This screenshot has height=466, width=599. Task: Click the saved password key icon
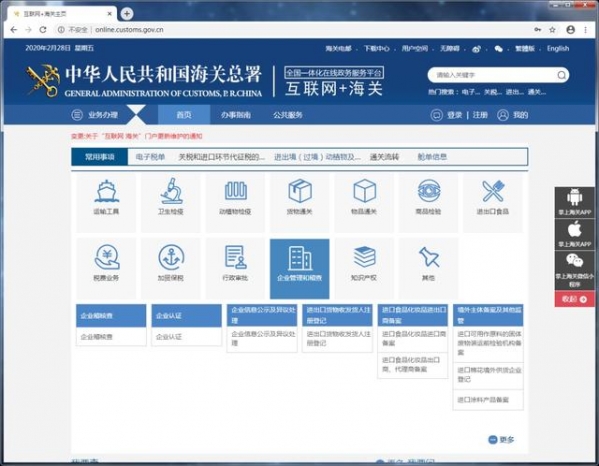[x=537, y=30]
